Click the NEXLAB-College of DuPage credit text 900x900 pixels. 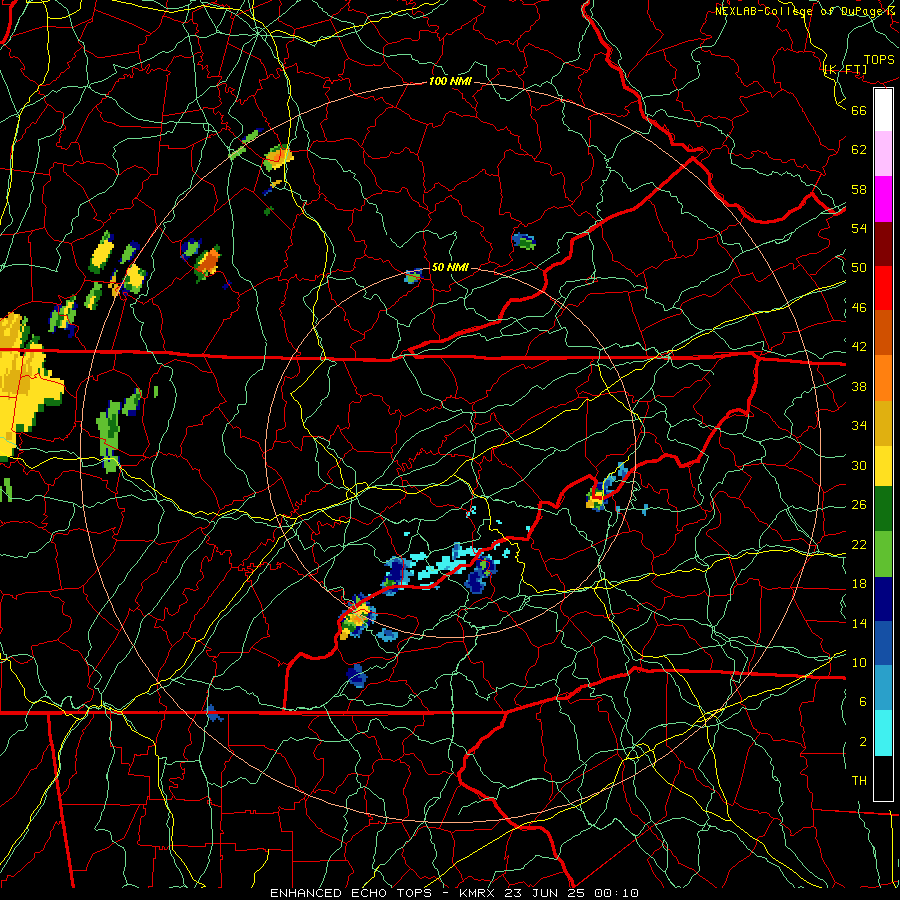[802, 10]
